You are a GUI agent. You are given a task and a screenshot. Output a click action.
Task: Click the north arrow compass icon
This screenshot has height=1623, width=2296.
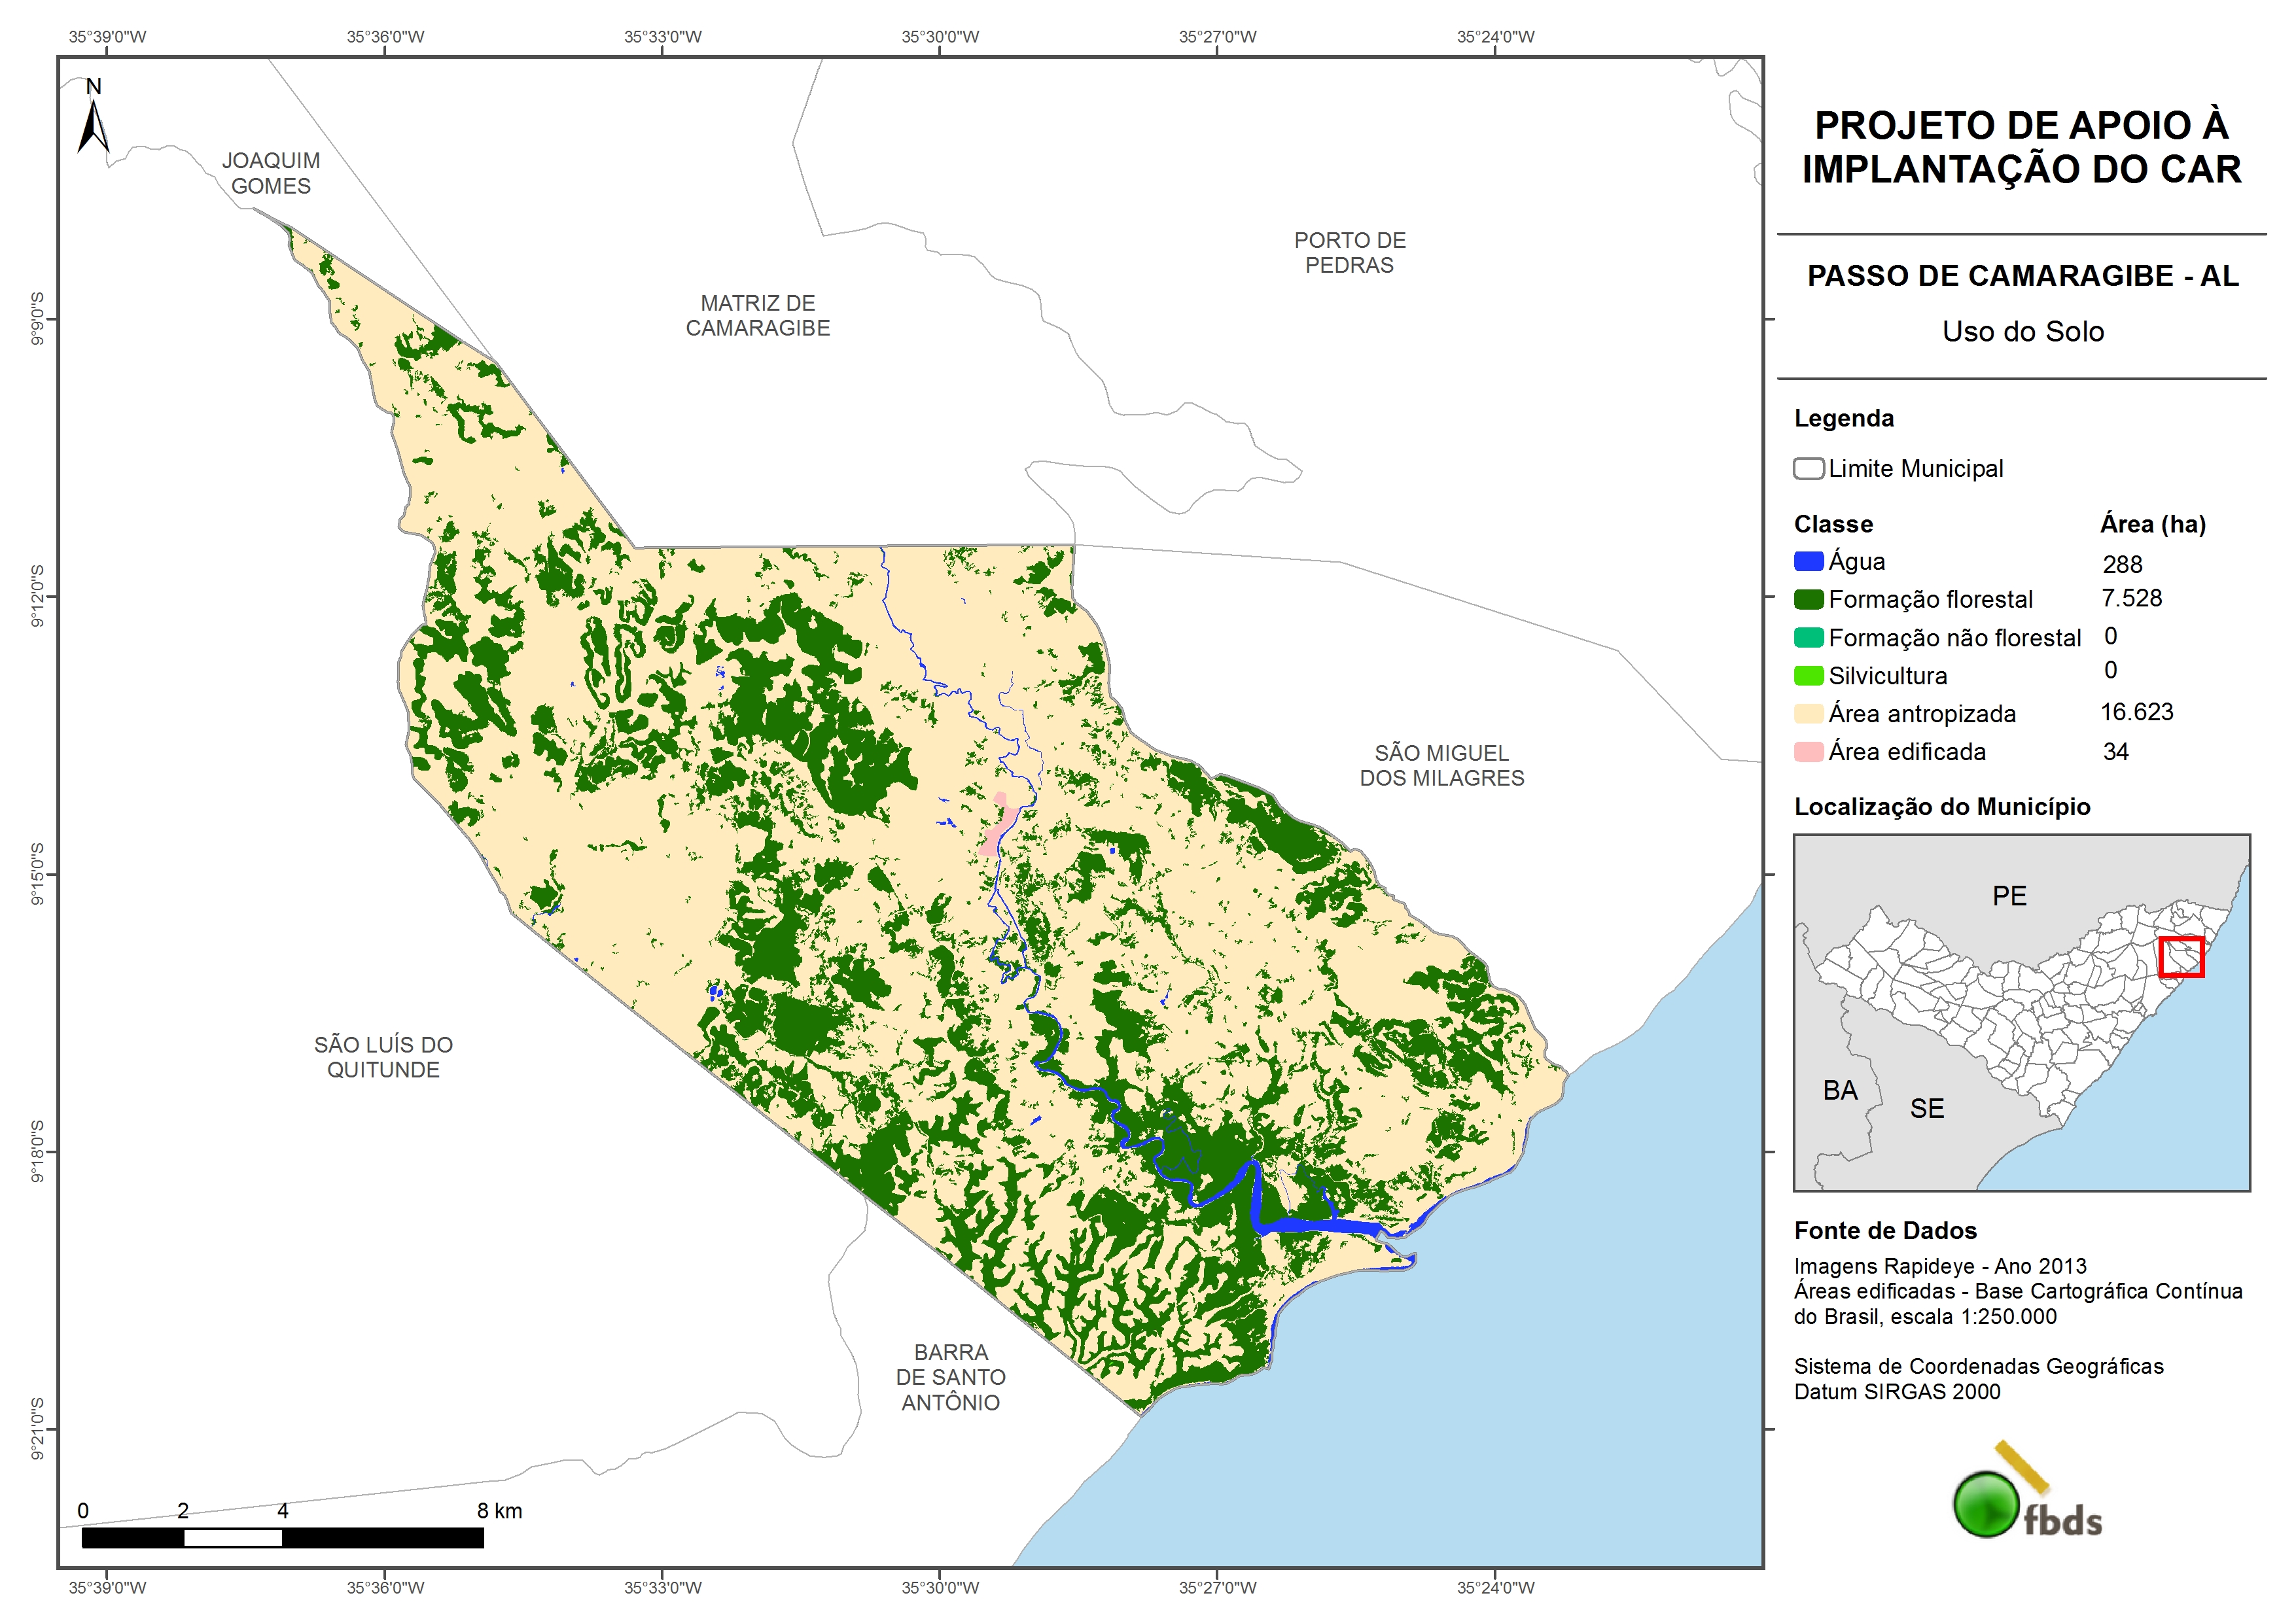94,121
